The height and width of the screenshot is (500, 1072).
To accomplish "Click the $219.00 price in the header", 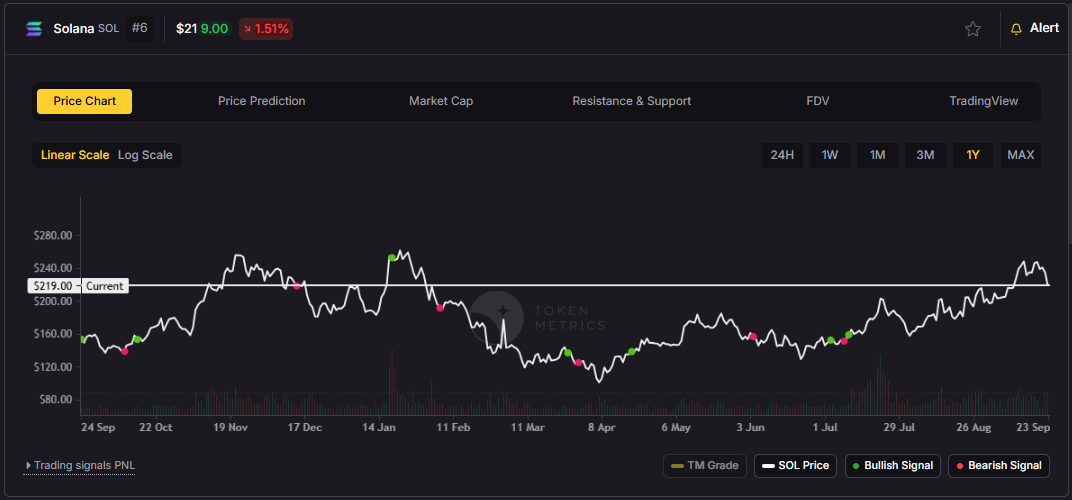I will coord(202,29).
